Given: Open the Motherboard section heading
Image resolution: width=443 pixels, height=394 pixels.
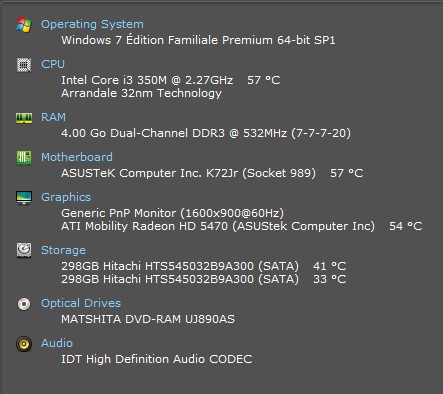Looking at the screenshot, I should tap(77, 157).
